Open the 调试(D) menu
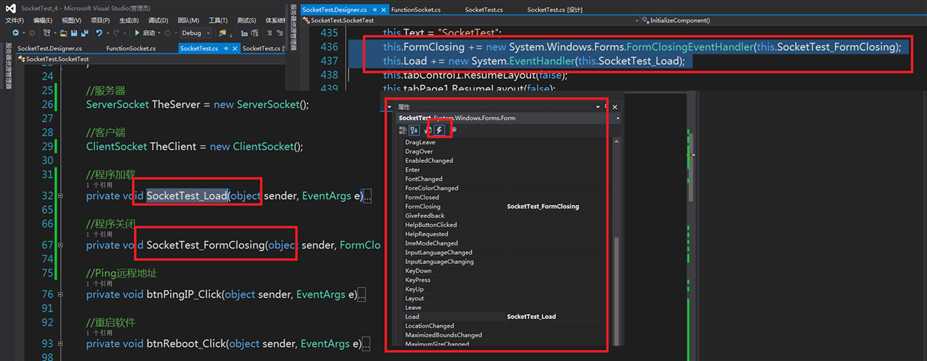This screenshot has height=361, width=927. click(158, 21)
